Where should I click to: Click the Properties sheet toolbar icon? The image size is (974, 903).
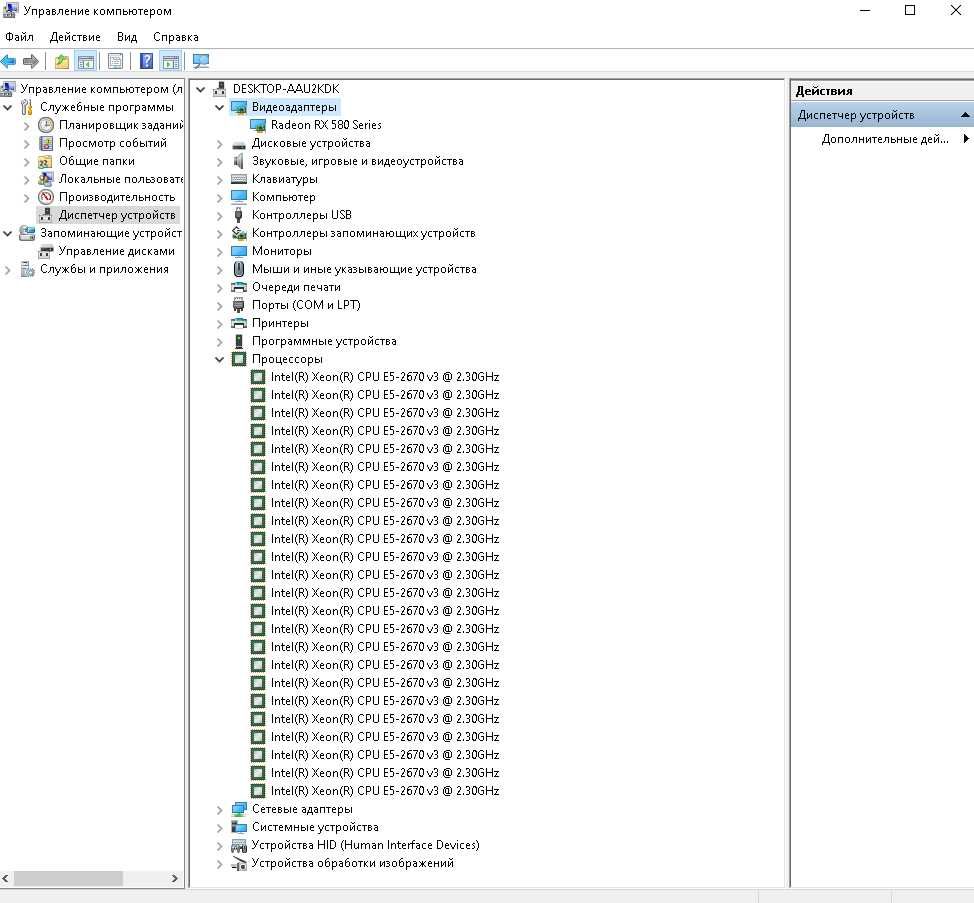(x=115, y=61)
